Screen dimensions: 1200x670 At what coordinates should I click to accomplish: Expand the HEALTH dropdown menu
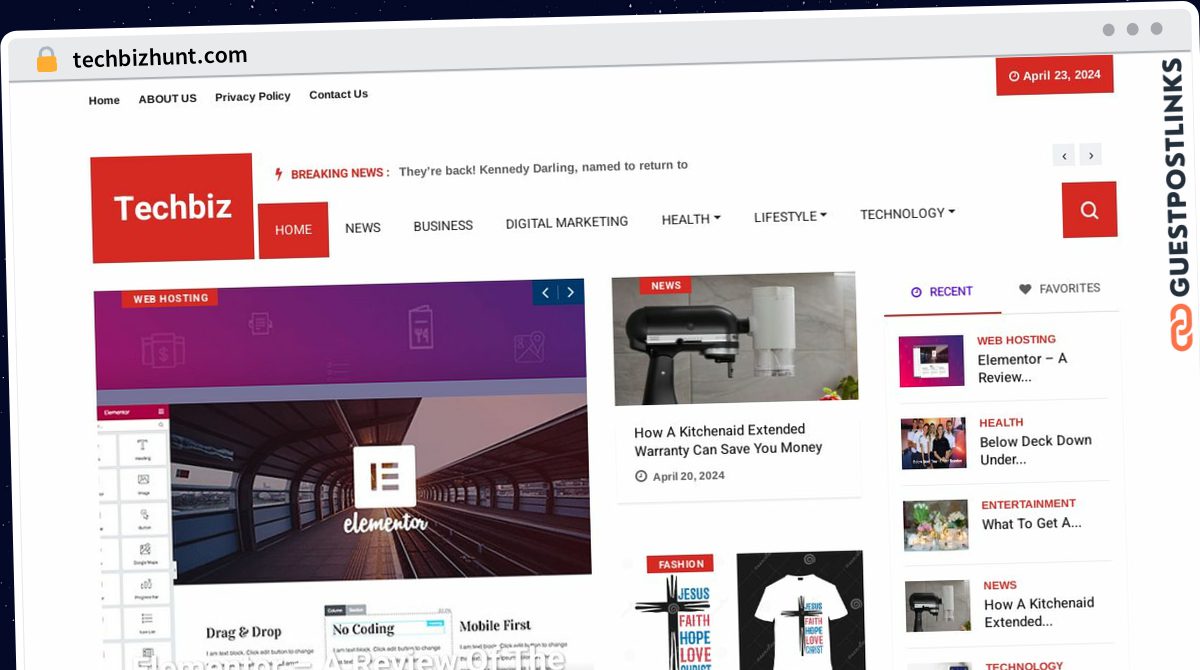691,219
